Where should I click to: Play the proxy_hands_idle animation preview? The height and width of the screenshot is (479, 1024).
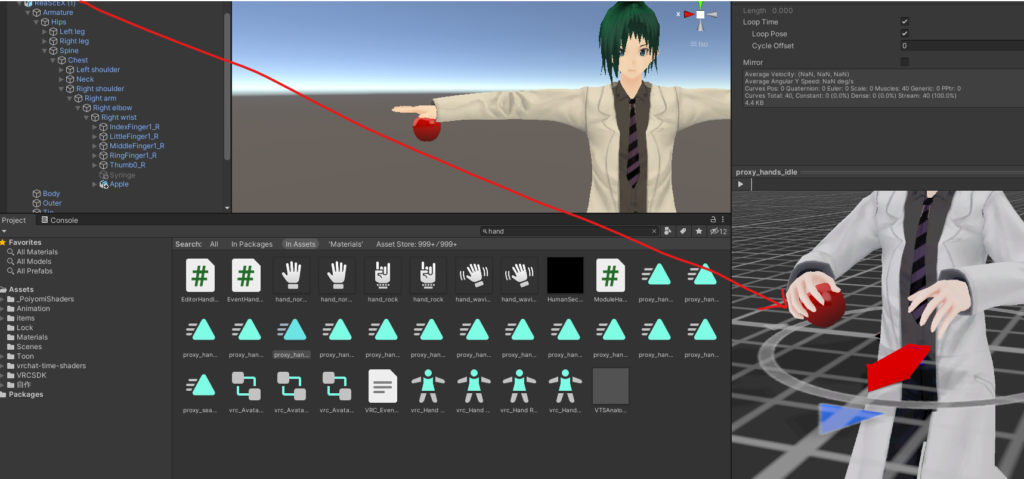click(x=741, y=184)
